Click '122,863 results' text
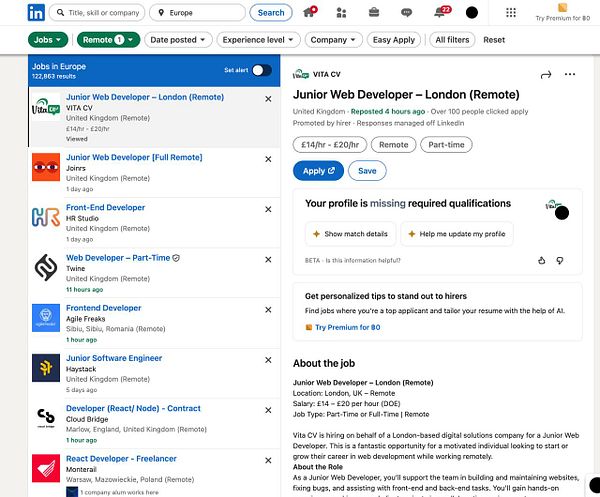600x497 pixels. coord(54,77)
